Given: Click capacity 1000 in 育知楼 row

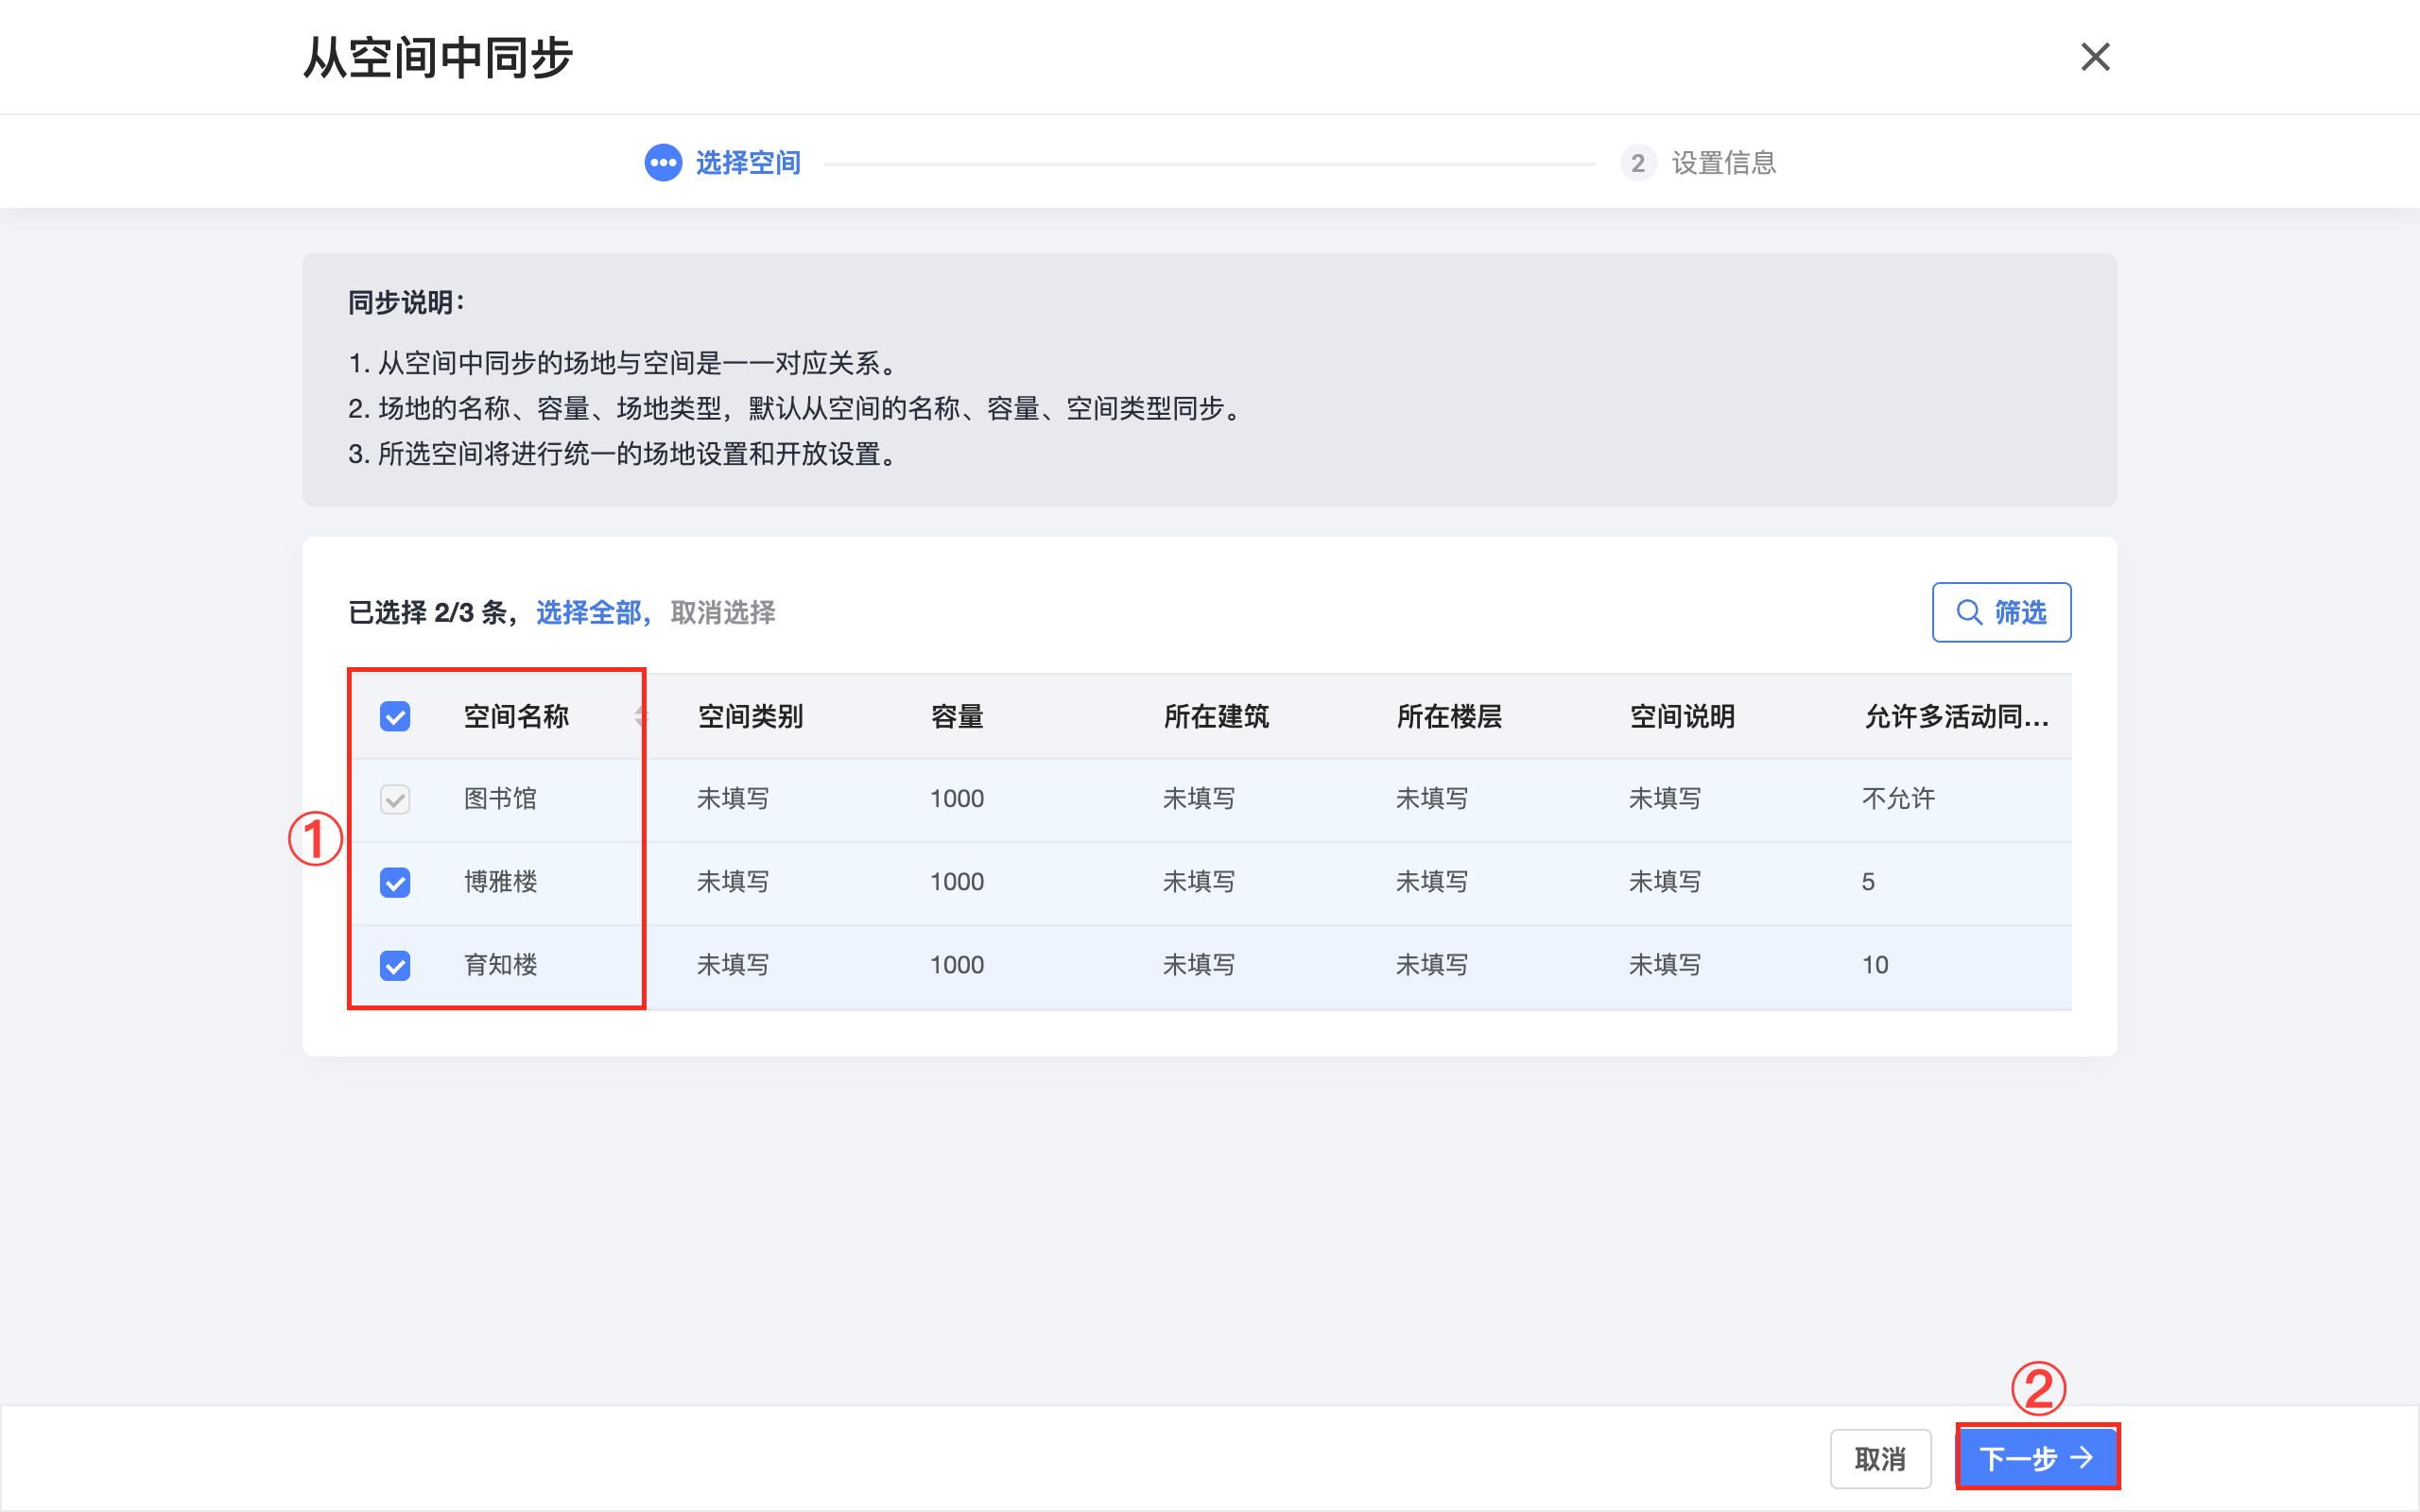Looking at the screenshot, I should 957,965.
